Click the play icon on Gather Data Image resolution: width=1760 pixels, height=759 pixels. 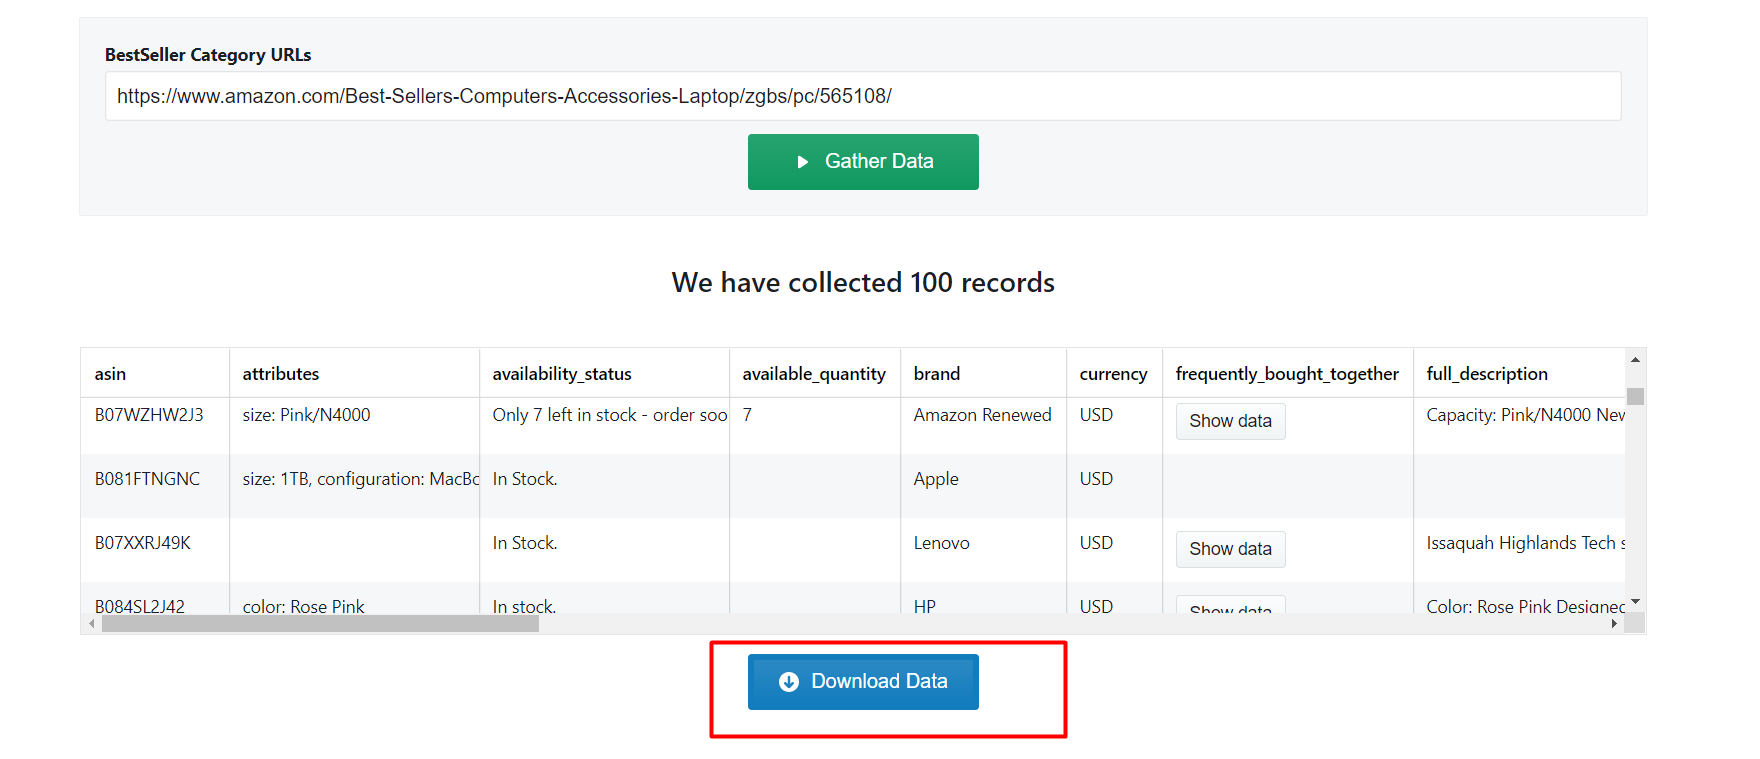pyautogui.click(x=802, y=162)
